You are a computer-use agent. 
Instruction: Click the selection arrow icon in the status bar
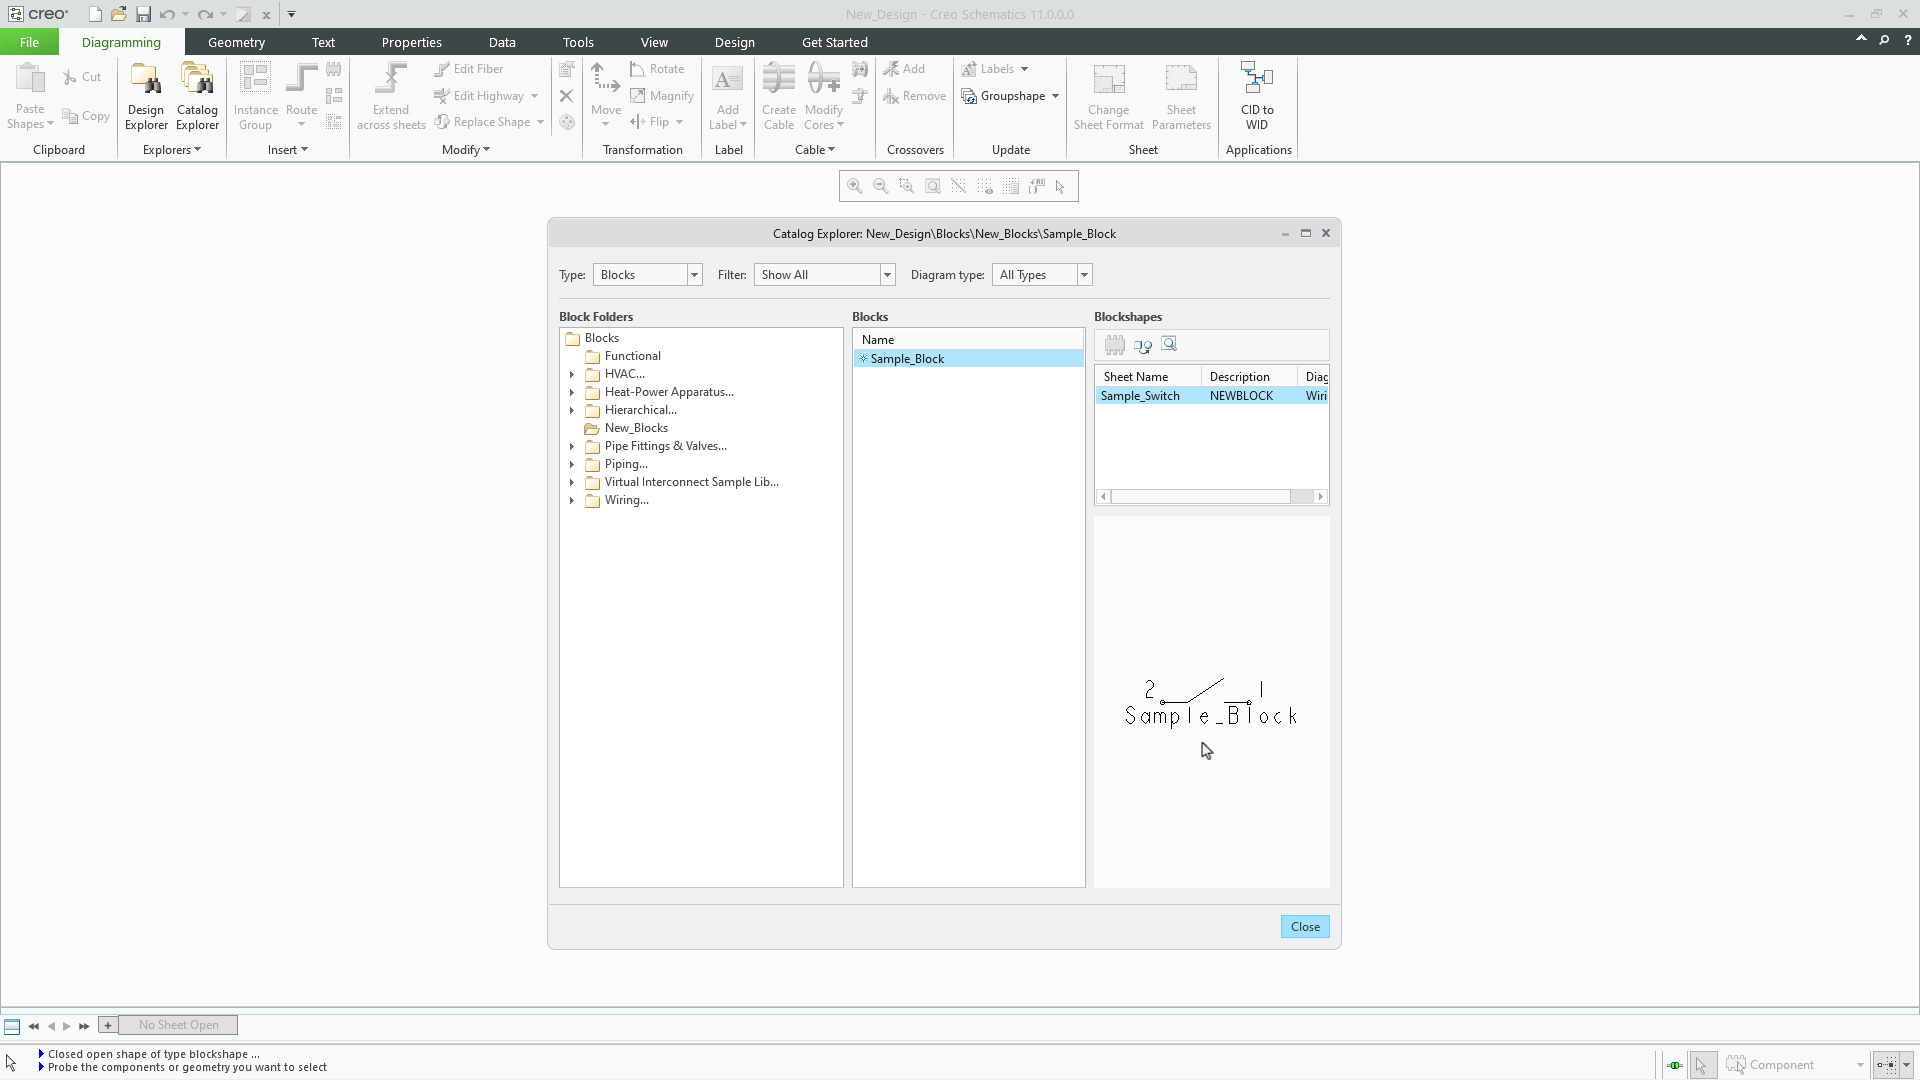pyautogui.click(x=1701, y=1065)
